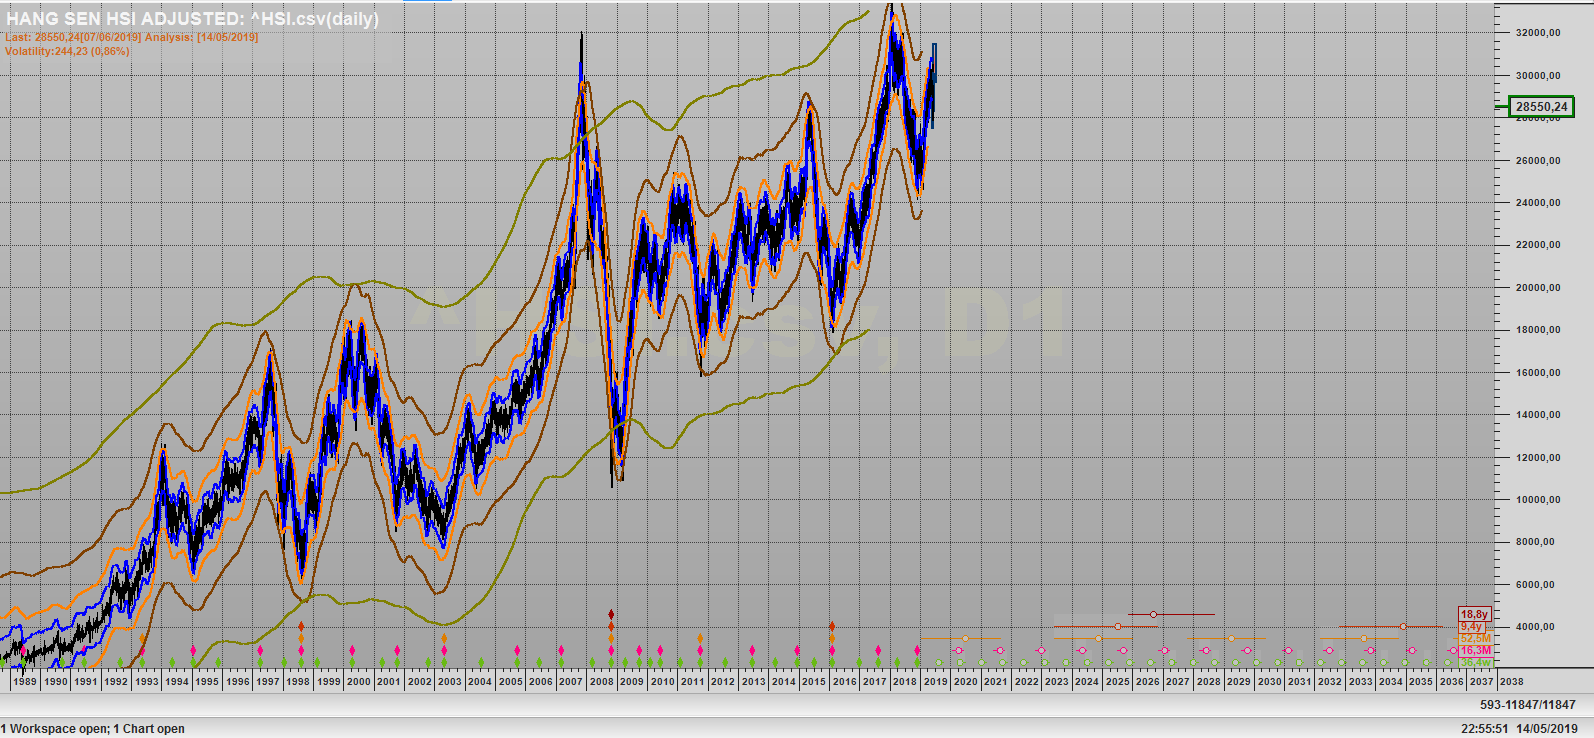Click the 36,4w cycle label
Screen dimensions: 1594x738
[1475, 661]
